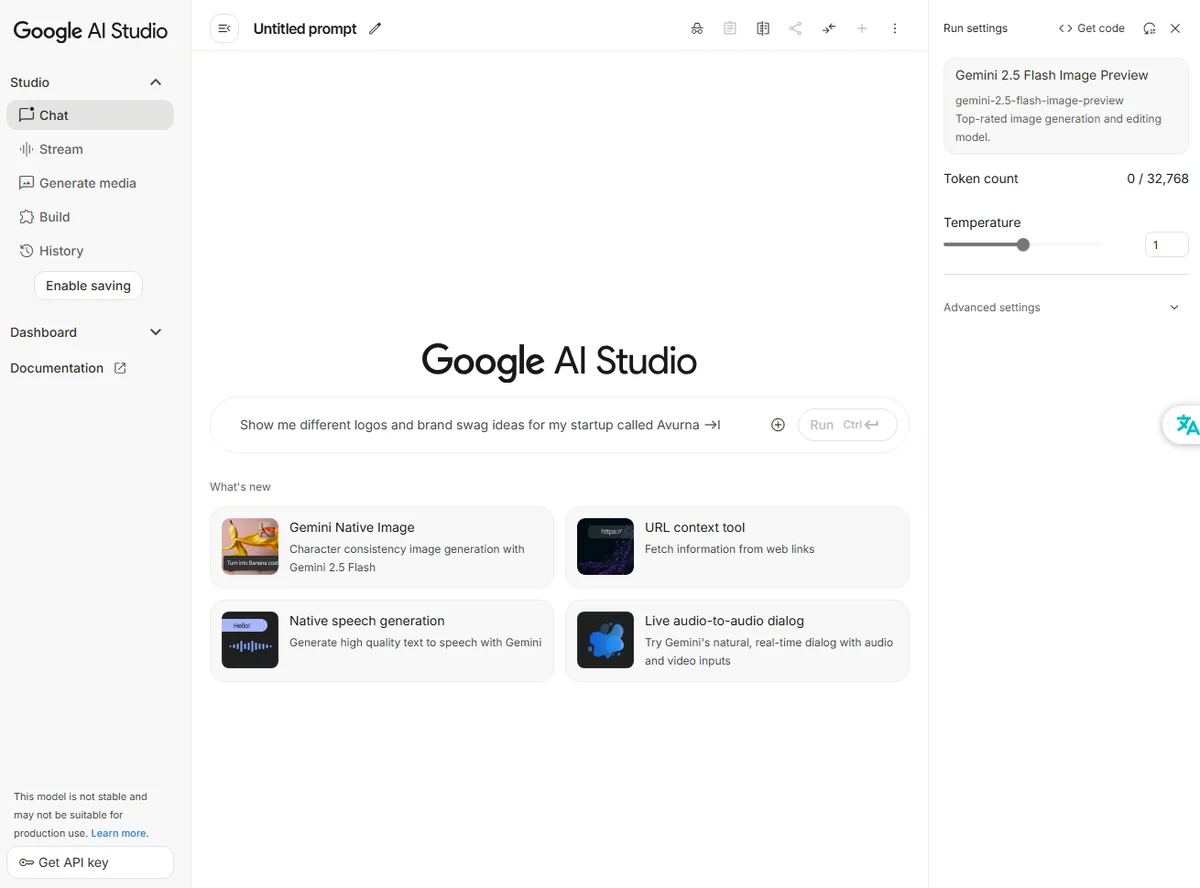Toggle incognito mode glasses icon
The image size is (1200, 888).
click(x=697, y=29)
